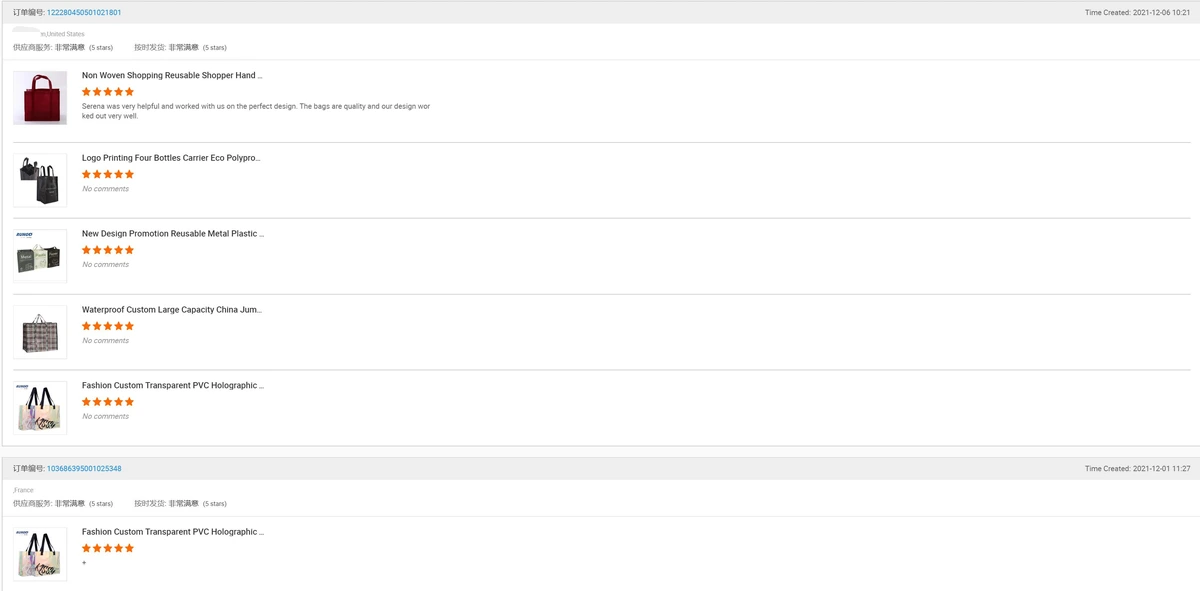The image size is (1200, 591).
Task: Click 'Time Created: 2021-12-06 10:21' text
Action: (x=1137, y=13)
